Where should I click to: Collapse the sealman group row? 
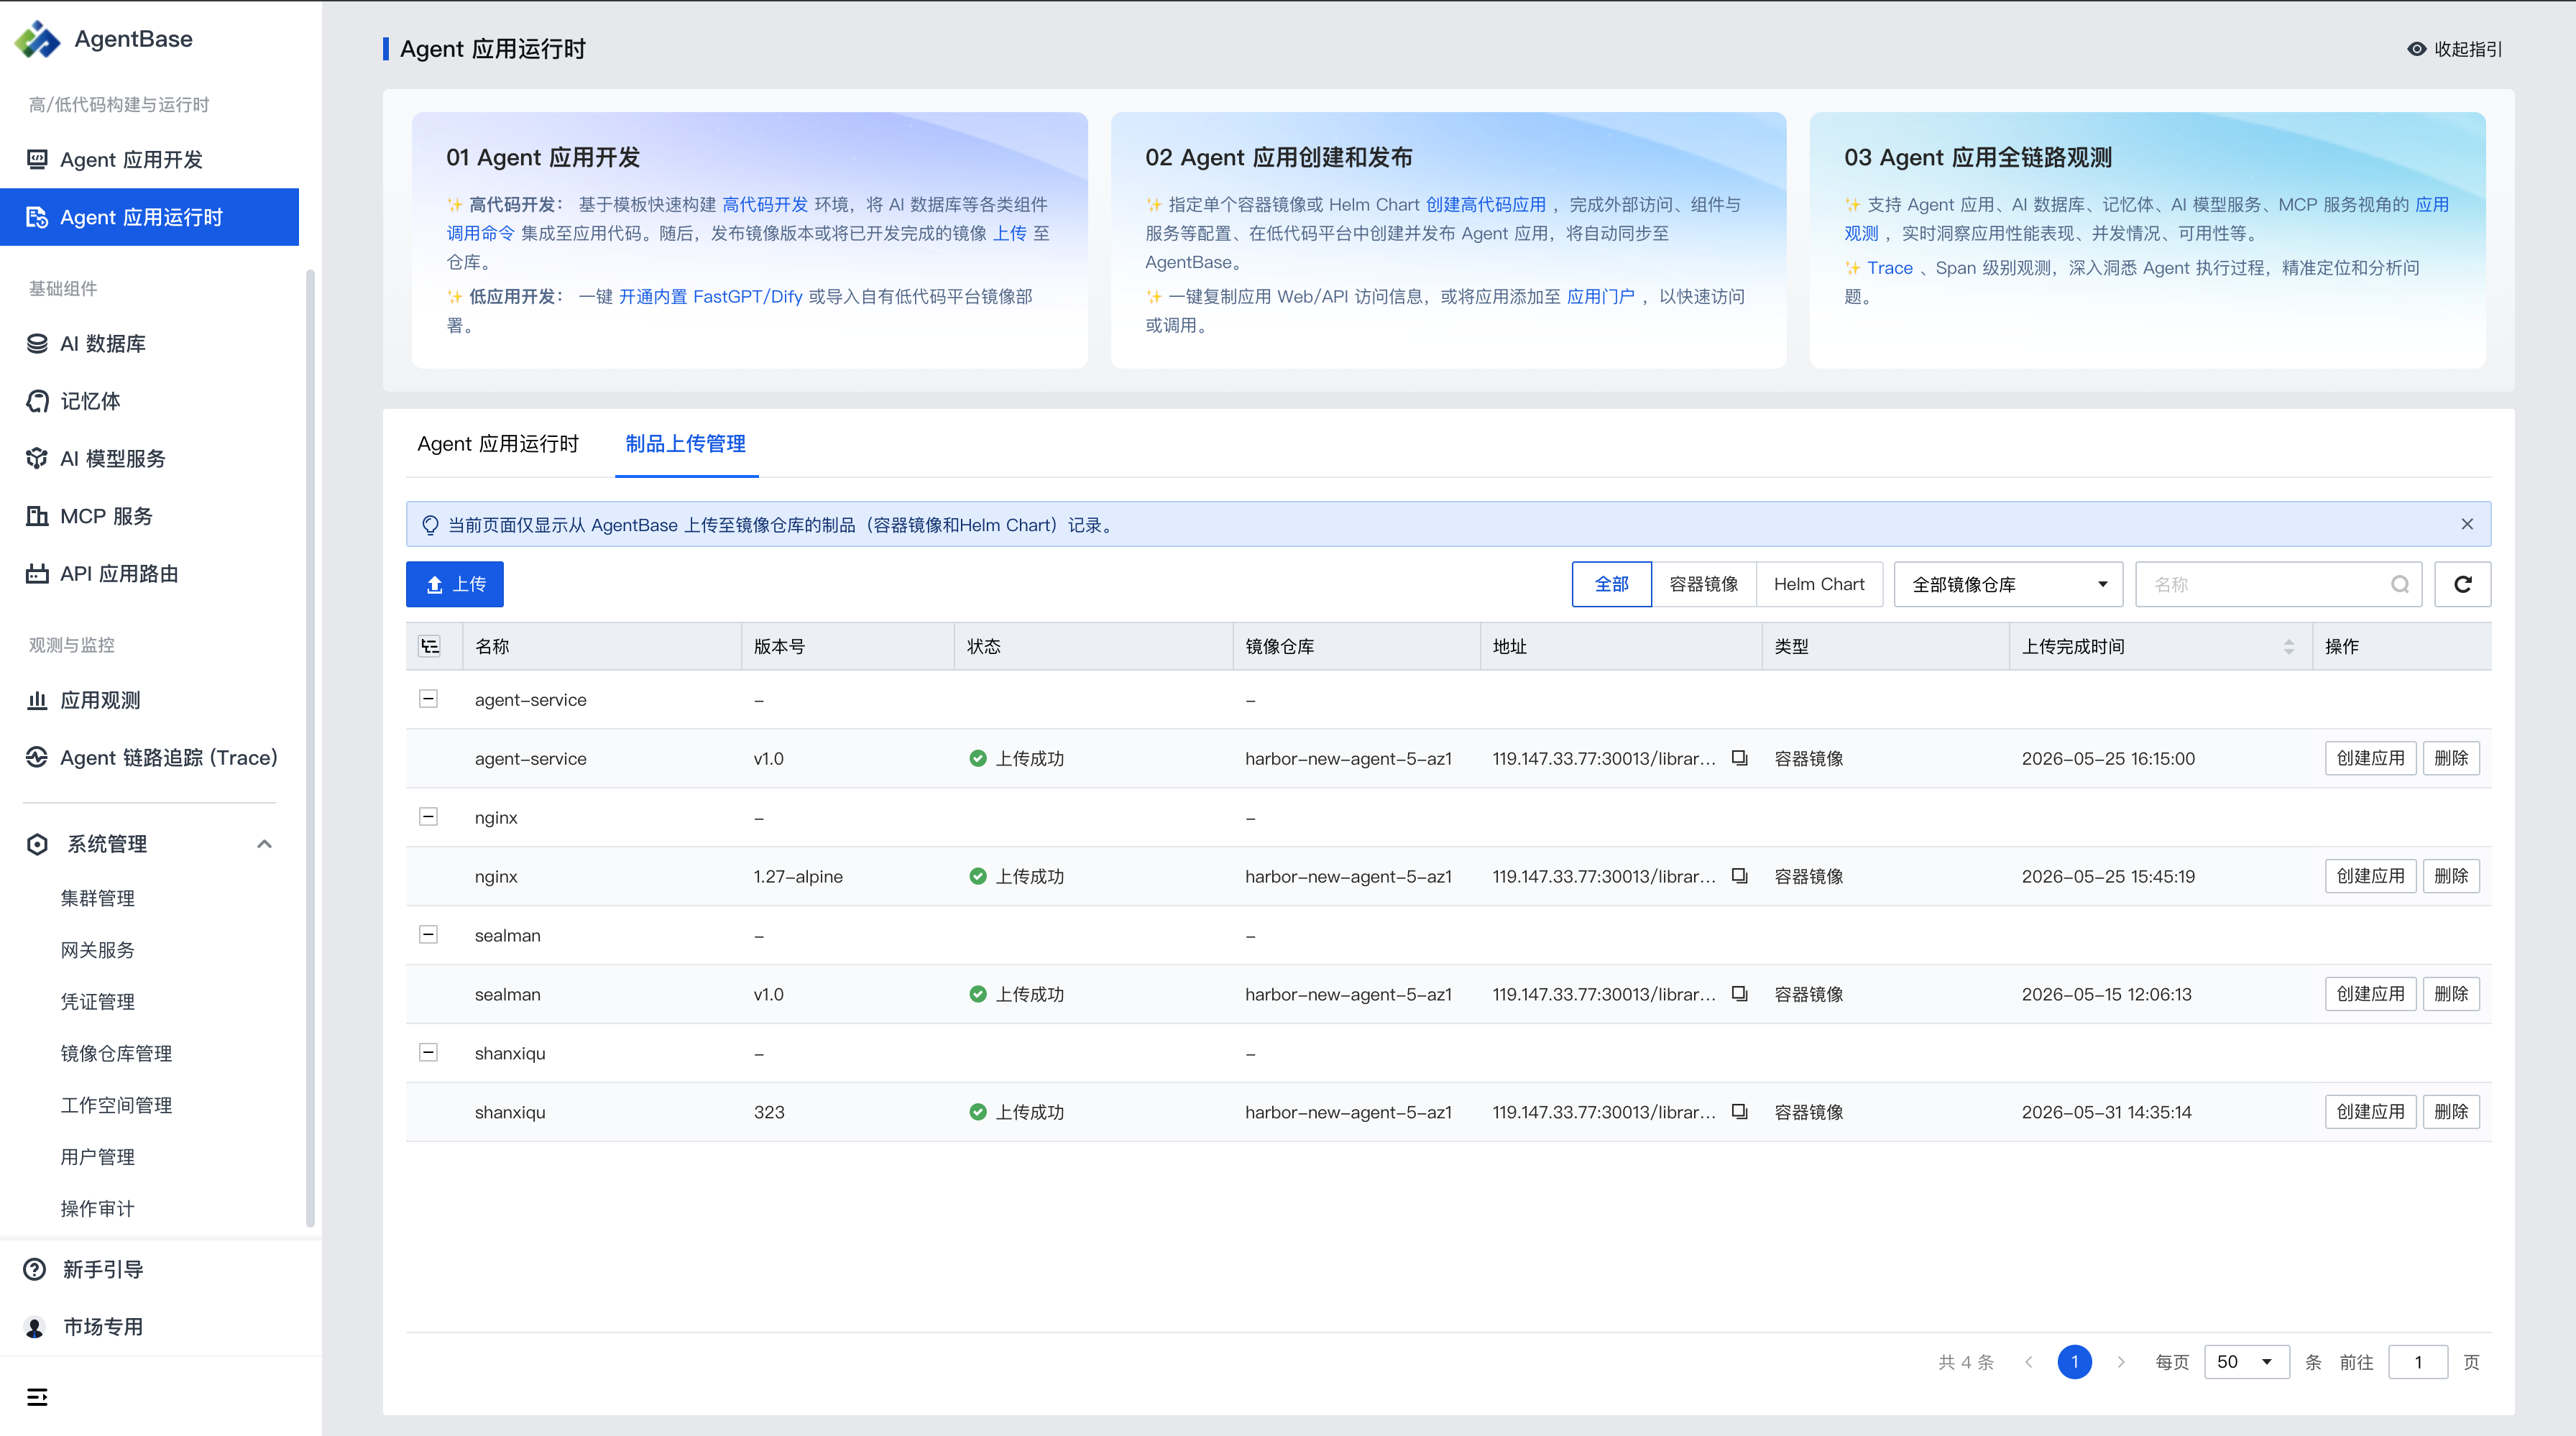coord(428,935)
